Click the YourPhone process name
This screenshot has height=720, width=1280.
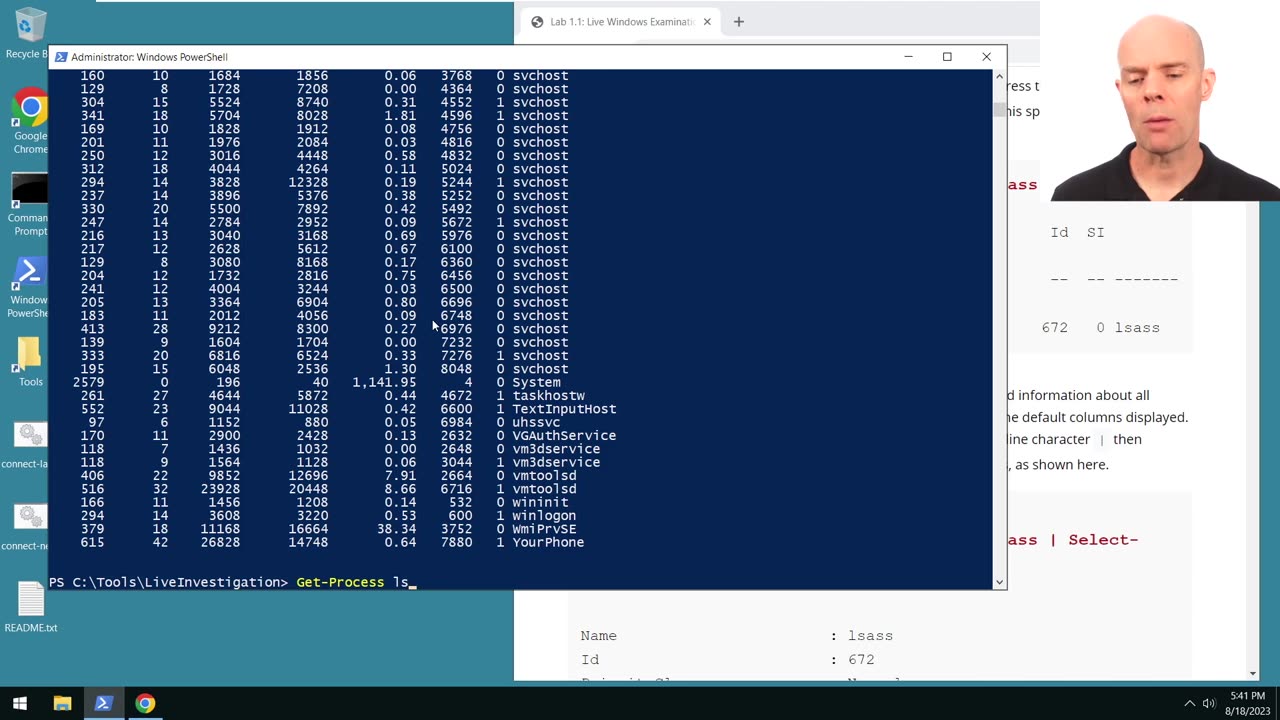[548, 542]
